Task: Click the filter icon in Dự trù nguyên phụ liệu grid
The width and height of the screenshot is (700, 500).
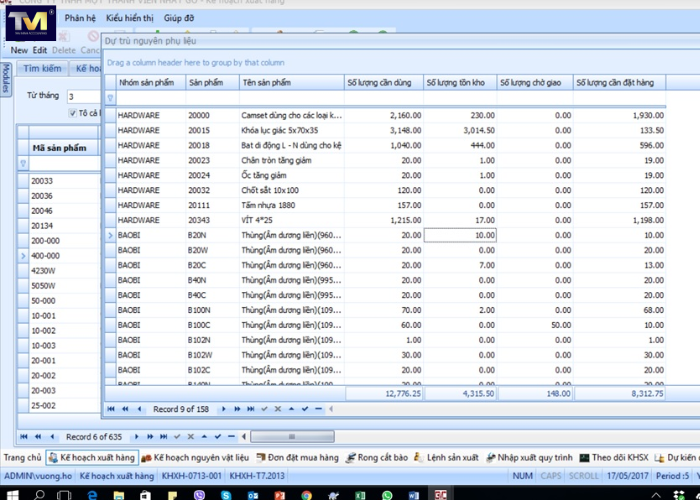Action: click(110, 98)
